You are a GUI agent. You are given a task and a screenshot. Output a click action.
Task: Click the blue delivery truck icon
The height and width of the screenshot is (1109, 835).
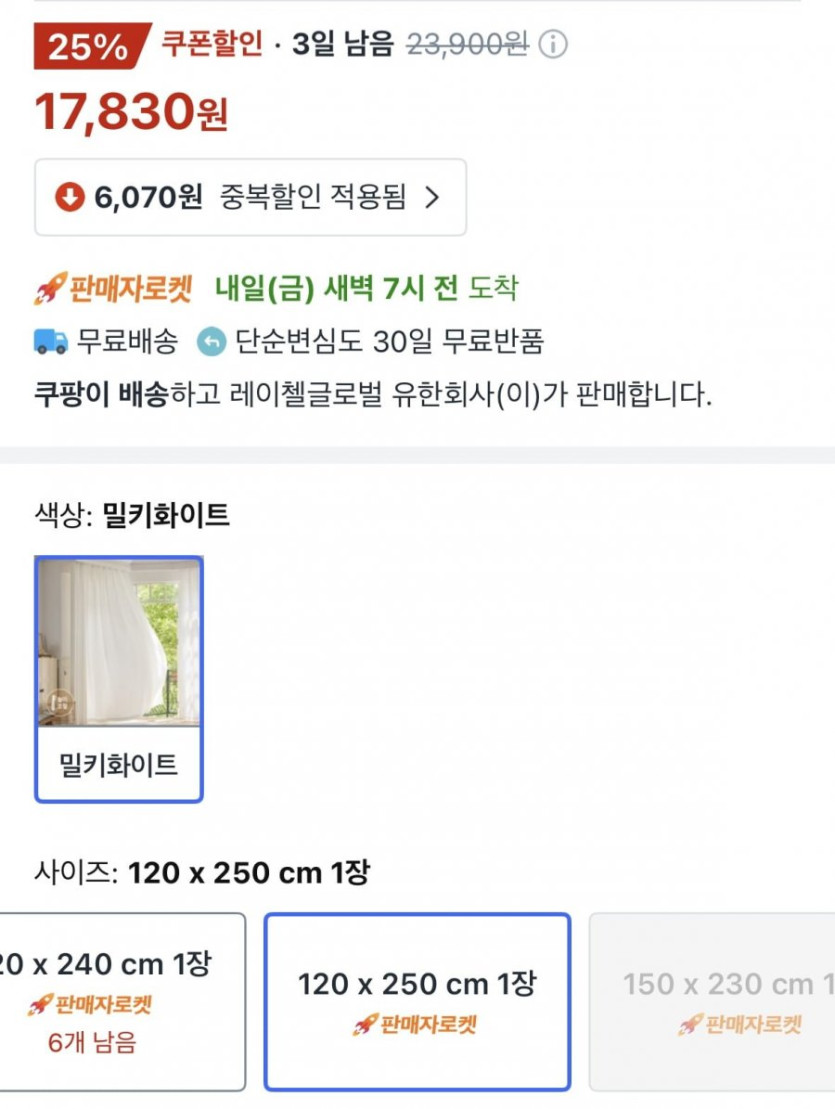coord(51,342)
